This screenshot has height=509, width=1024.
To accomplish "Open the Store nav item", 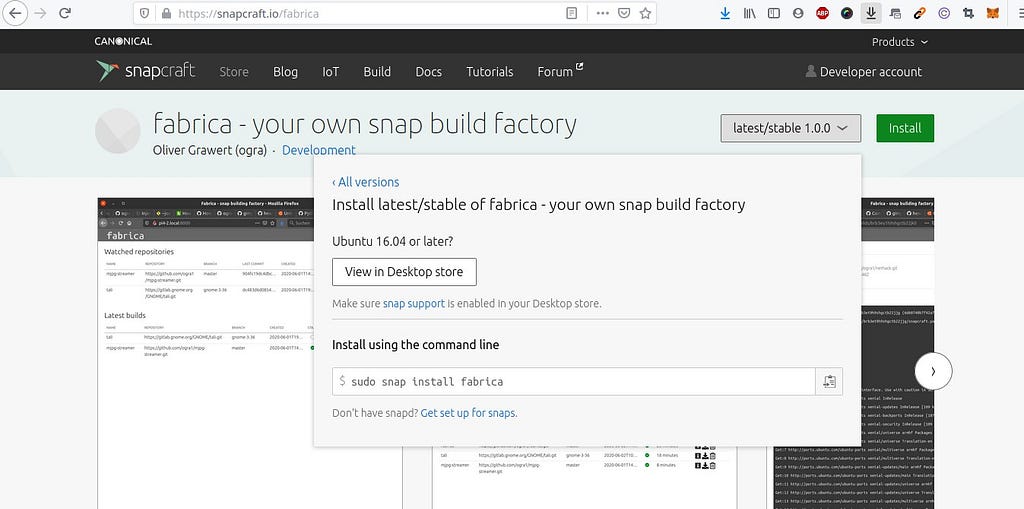I will [x=234, y=72].
